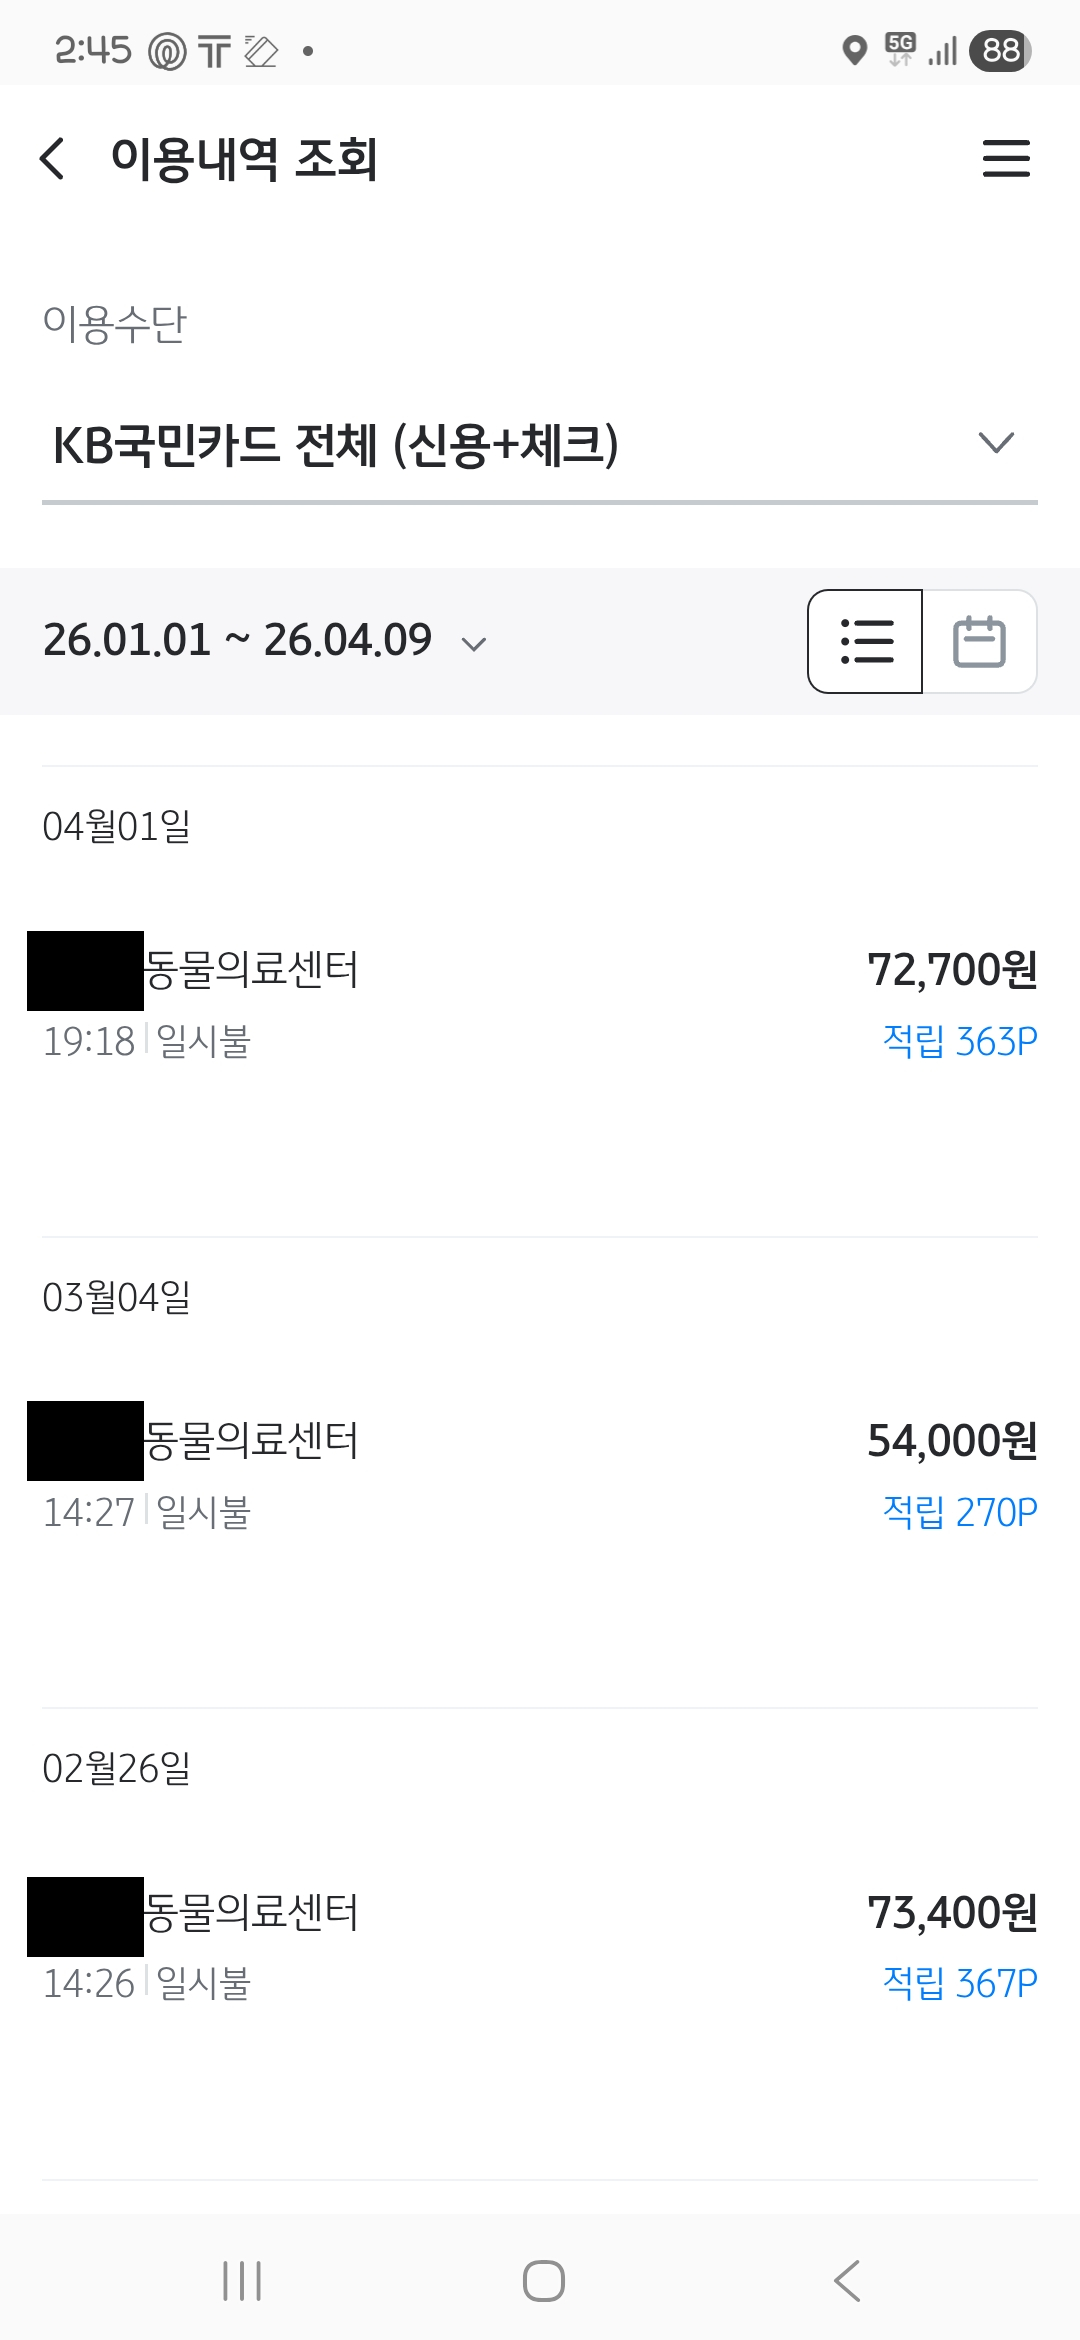Tap the small chevron after the date range
This screenshot has width=1080, height=2340.
point(474,644)
